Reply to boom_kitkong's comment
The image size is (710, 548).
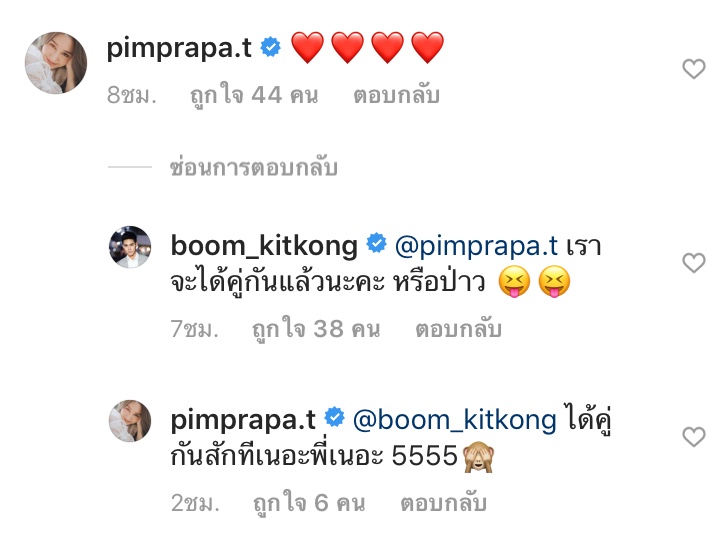pyautogui.click(x=458, y=329)
